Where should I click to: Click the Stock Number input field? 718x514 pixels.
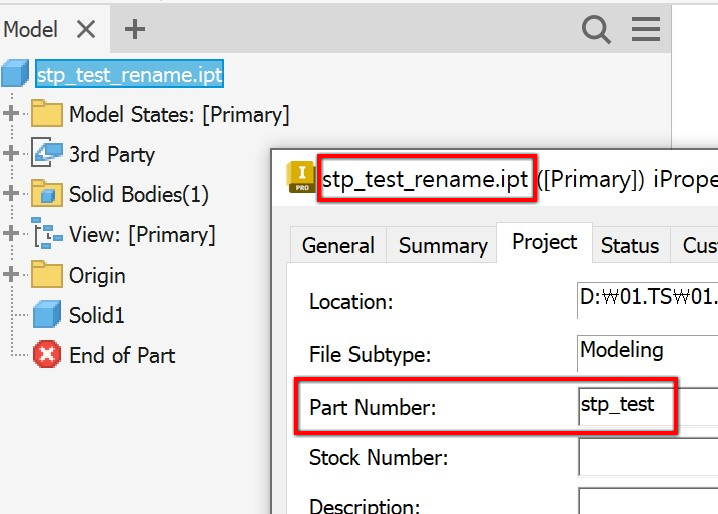point(646,458)
